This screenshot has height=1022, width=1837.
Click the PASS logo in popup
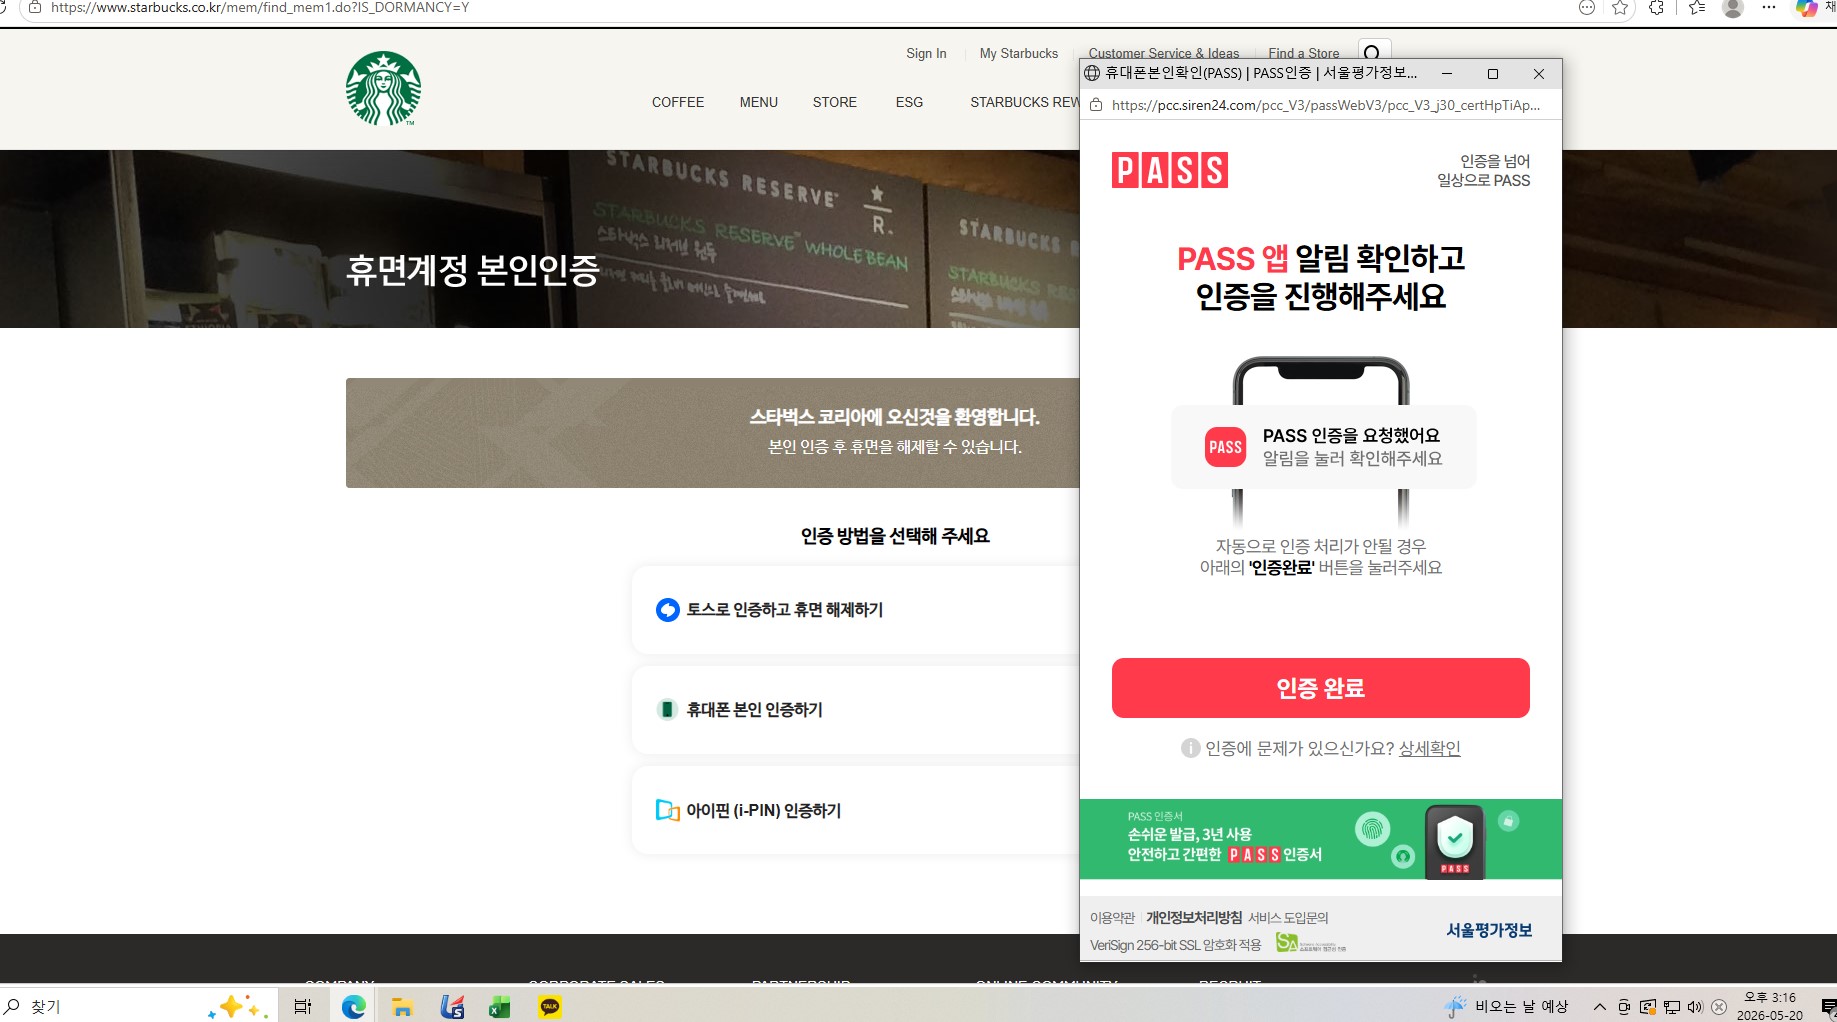coord(1170,171)
